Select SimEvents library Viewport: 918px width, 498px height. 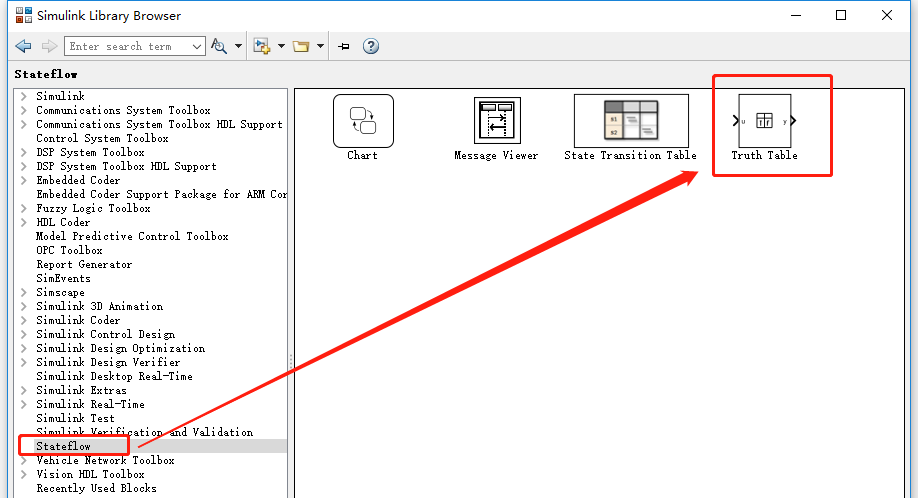63,279
